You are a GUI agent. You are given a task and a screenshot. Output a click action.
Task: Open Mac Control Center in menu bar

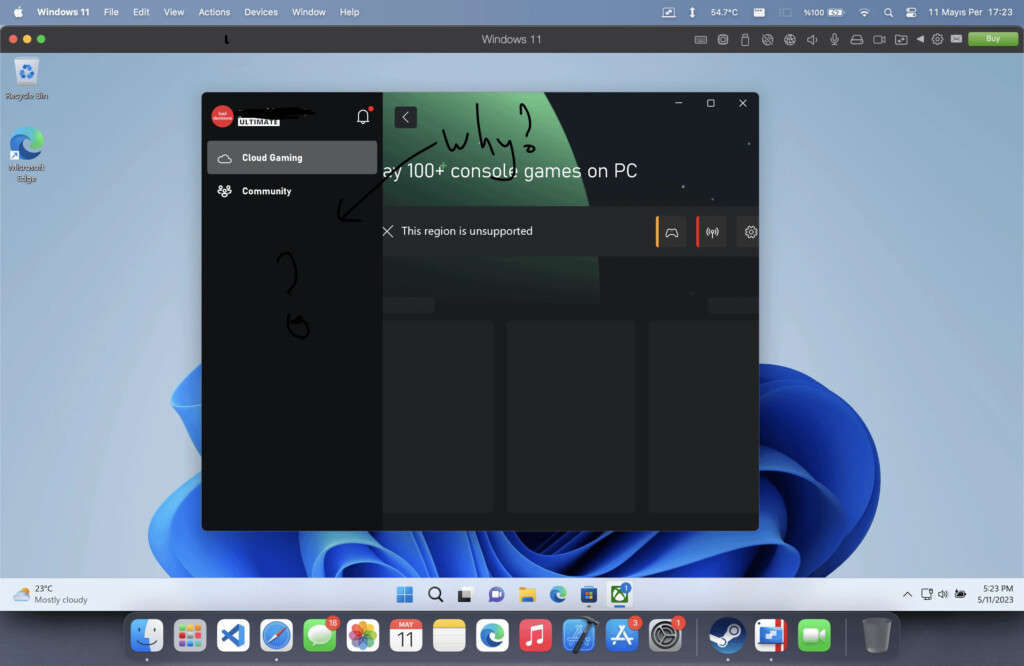click(x=911, y=12)
